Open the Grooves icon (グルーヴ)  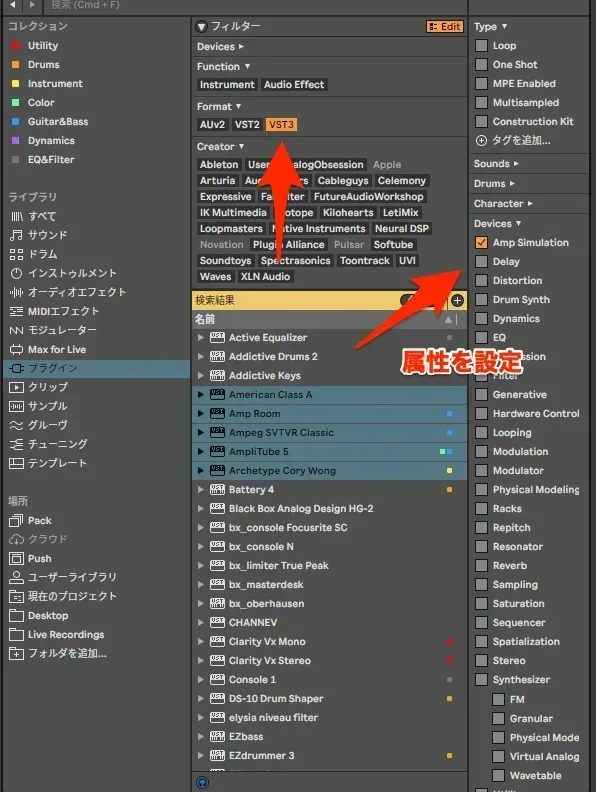pyautogui.click(x=16, y=425)
